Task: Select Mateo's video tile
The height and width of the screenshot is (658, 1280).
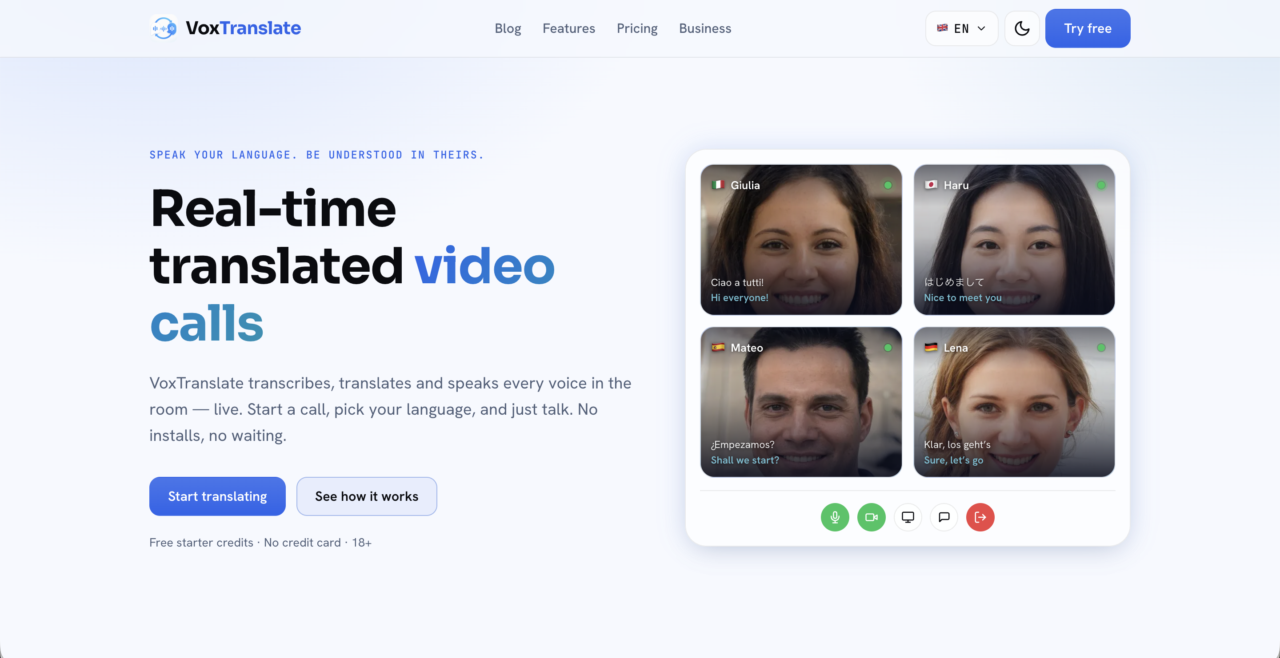Action: tap(801, 402)
